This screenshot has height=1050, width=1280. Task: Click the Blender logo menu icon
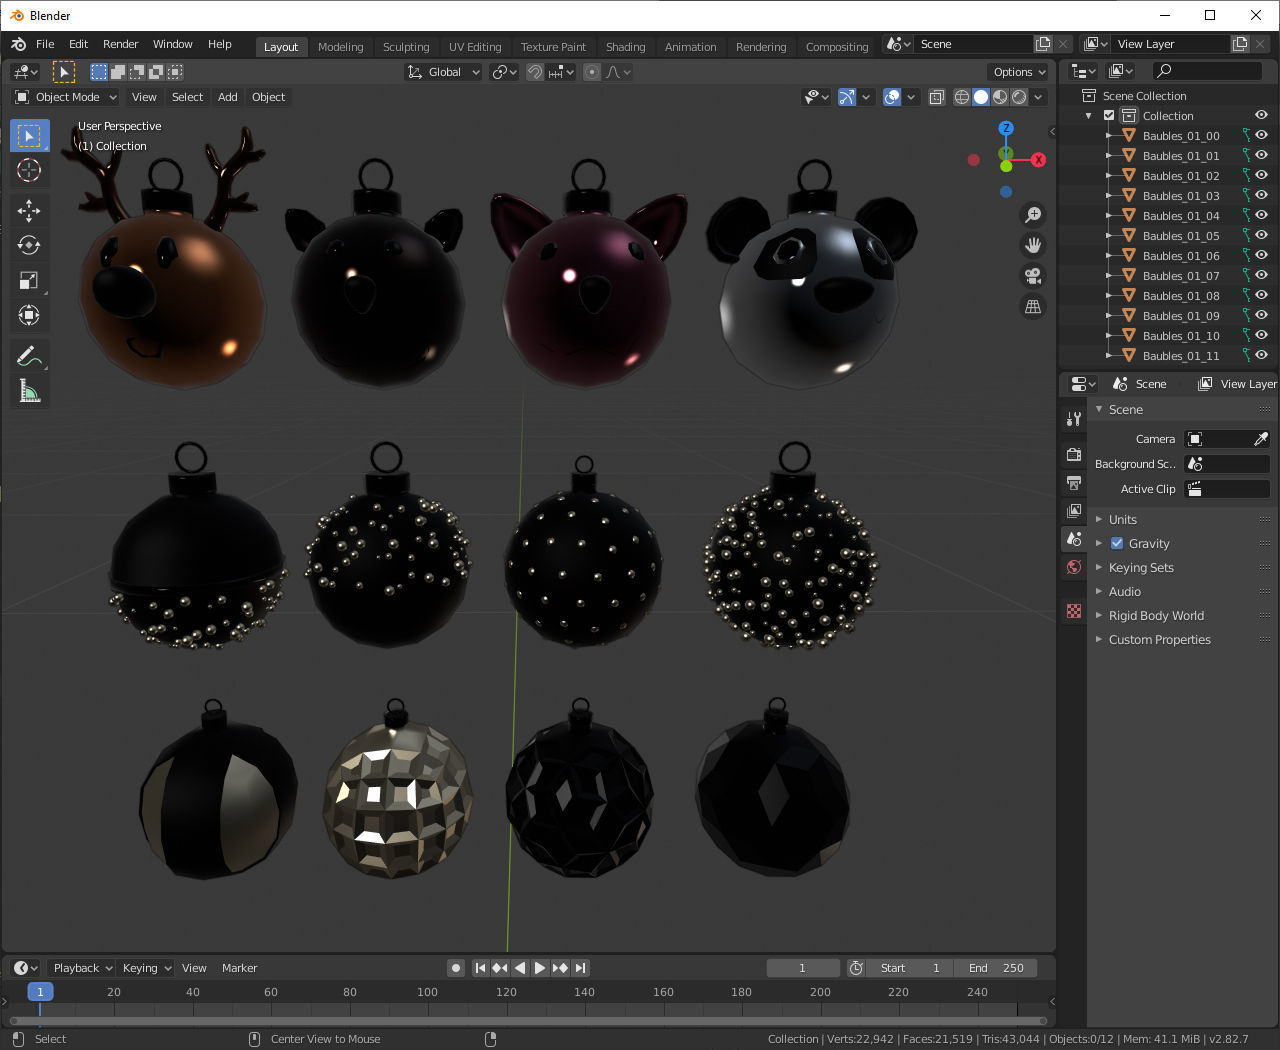(x=18, y=44)
